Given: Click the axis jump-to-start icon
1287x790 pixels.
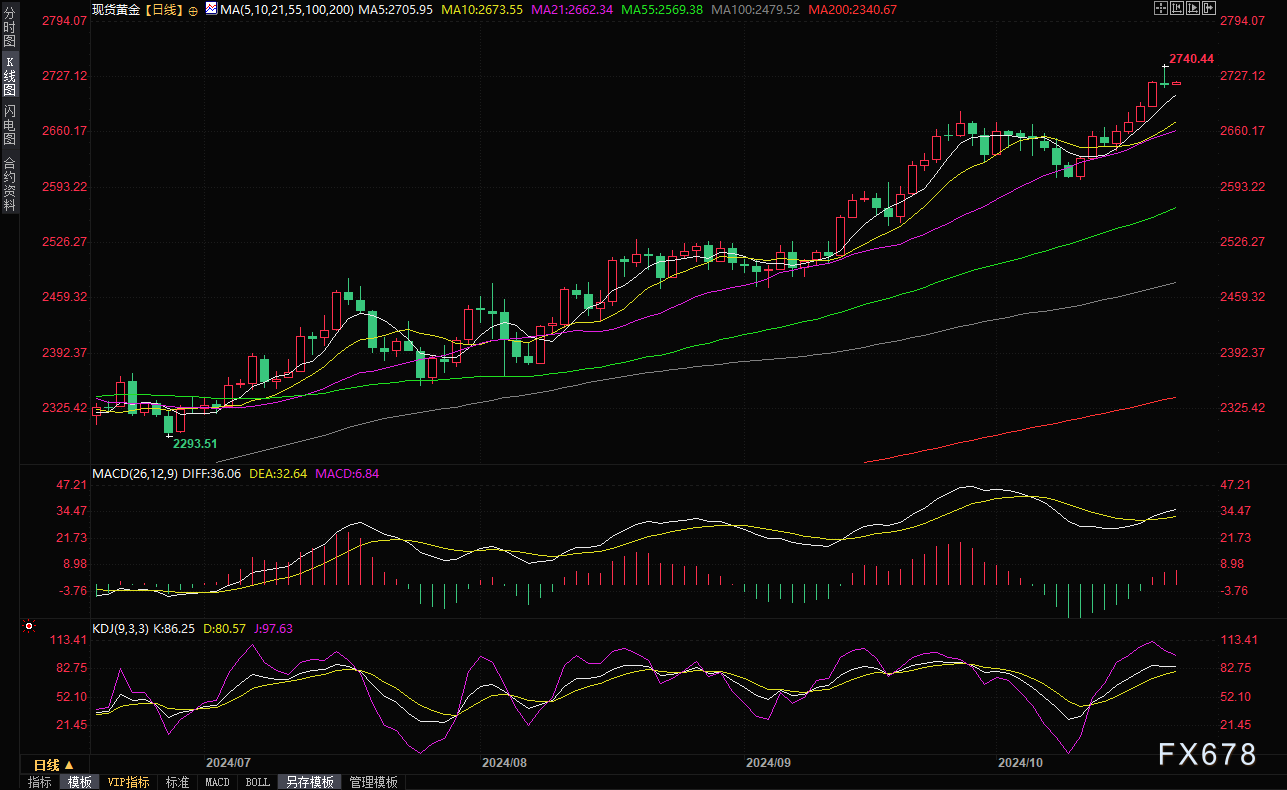Looking at the screenshot, I should point(1177,8).
